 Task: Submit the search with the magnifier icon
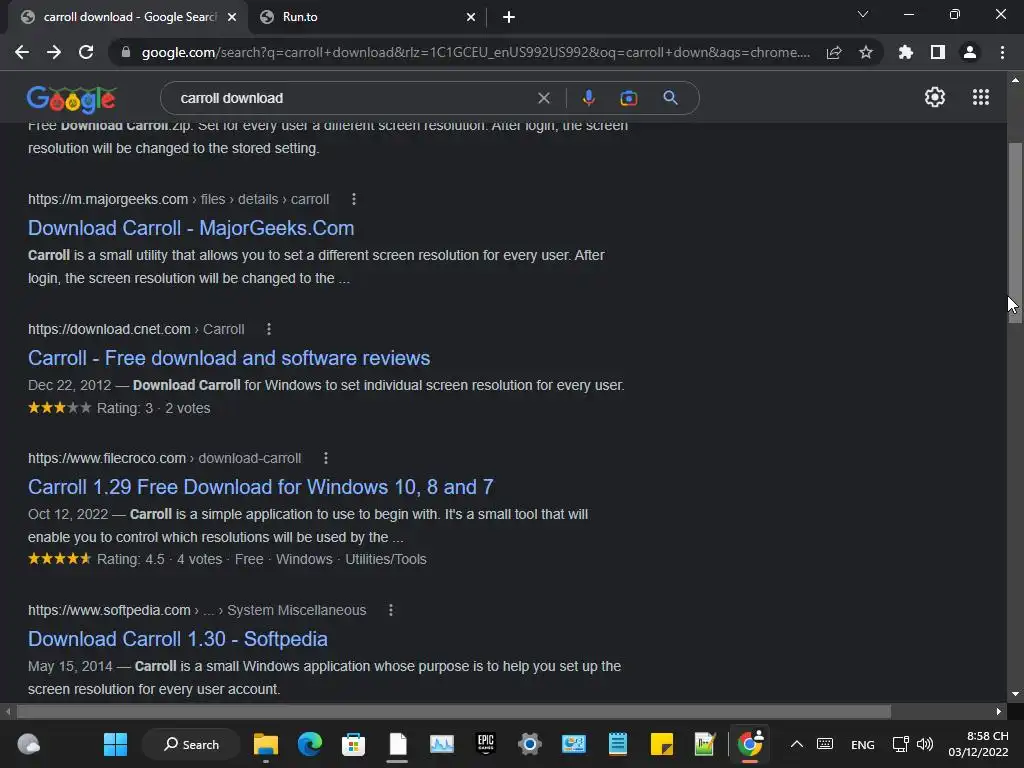click(670, 98)
